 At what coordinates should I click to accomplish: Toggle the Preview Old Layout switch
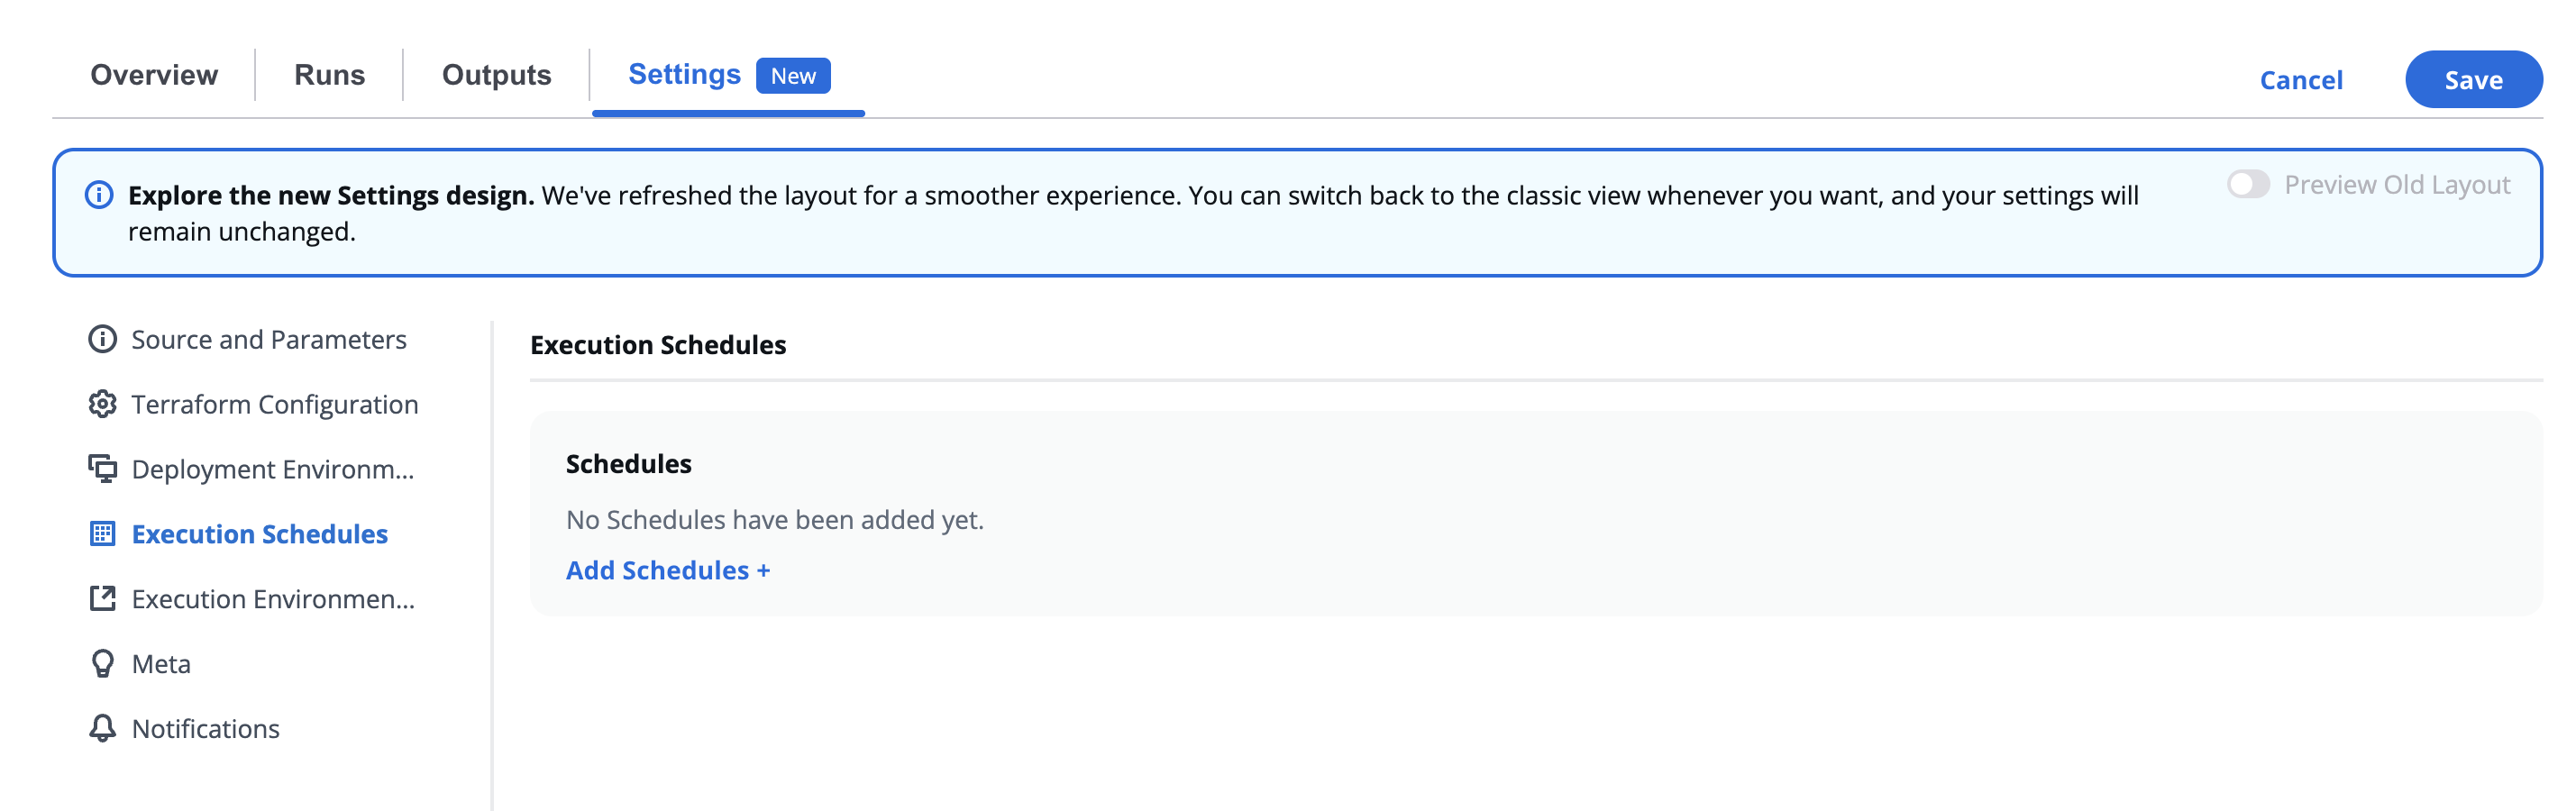2247,185
